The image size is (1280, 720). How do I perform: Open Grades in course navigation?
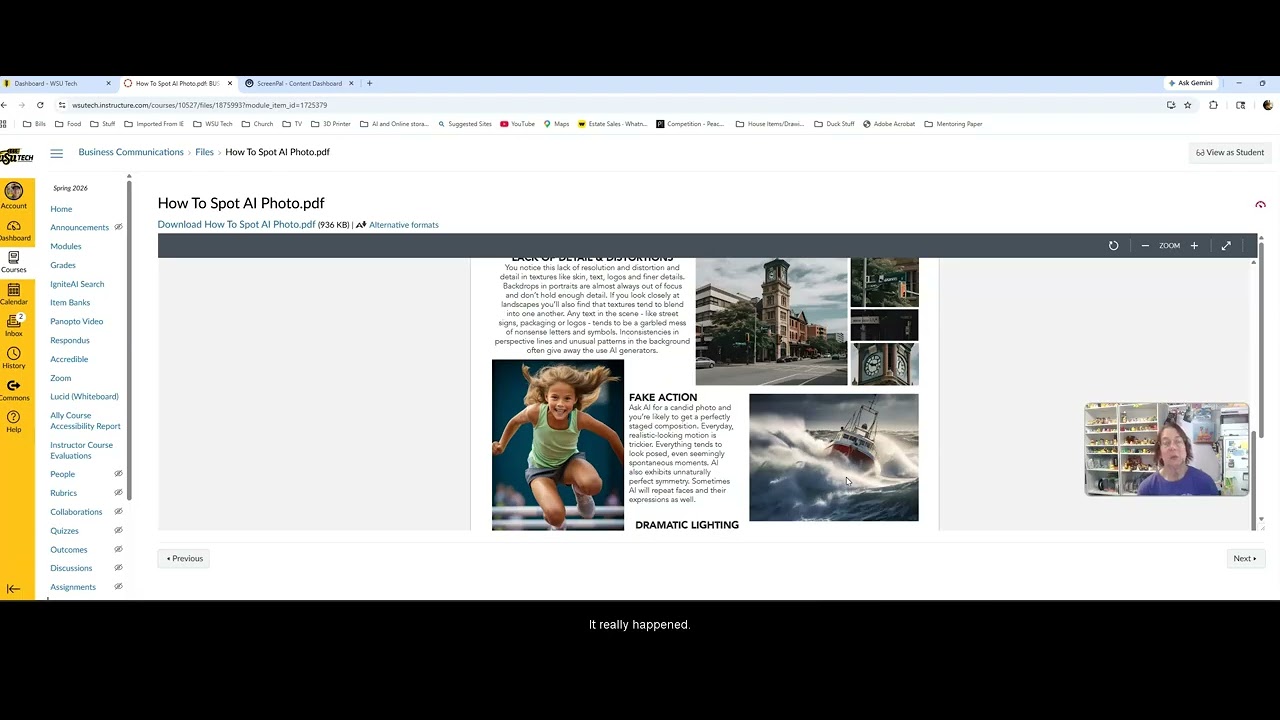tap(63, 265)
